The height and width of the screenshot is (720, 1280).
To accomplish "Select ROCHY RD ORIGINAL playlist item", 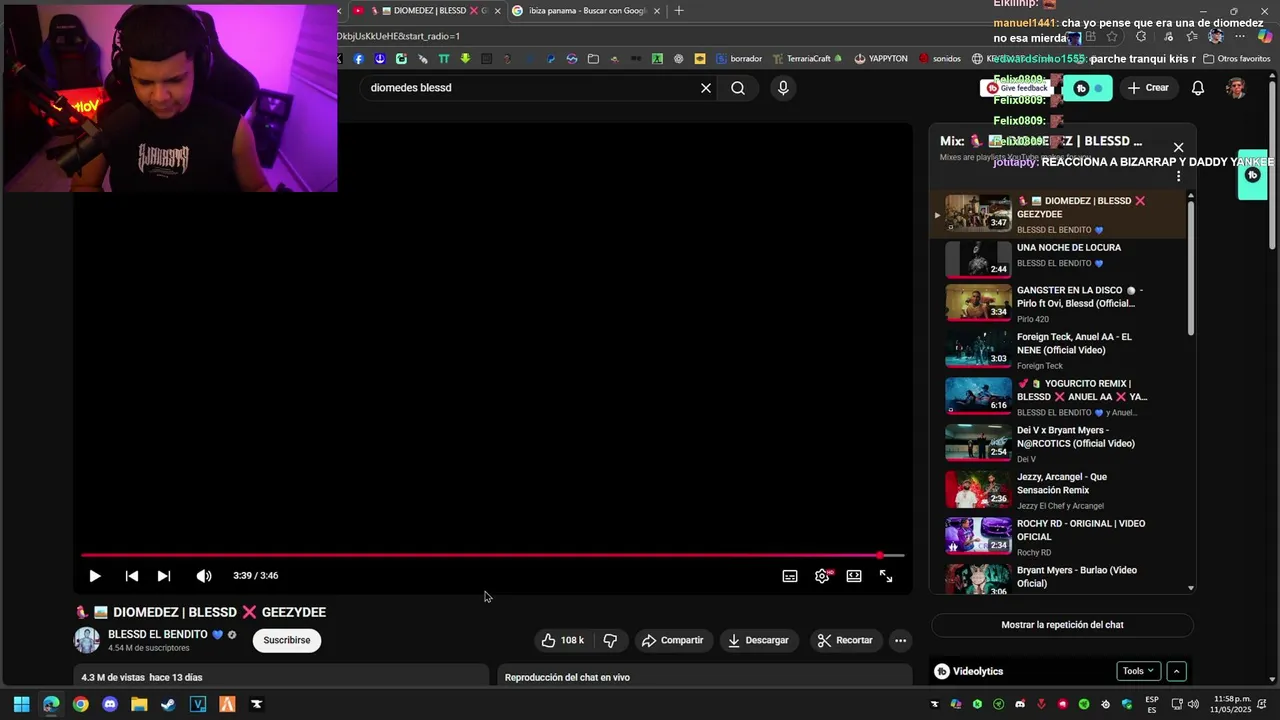I will coord(1060,537).
